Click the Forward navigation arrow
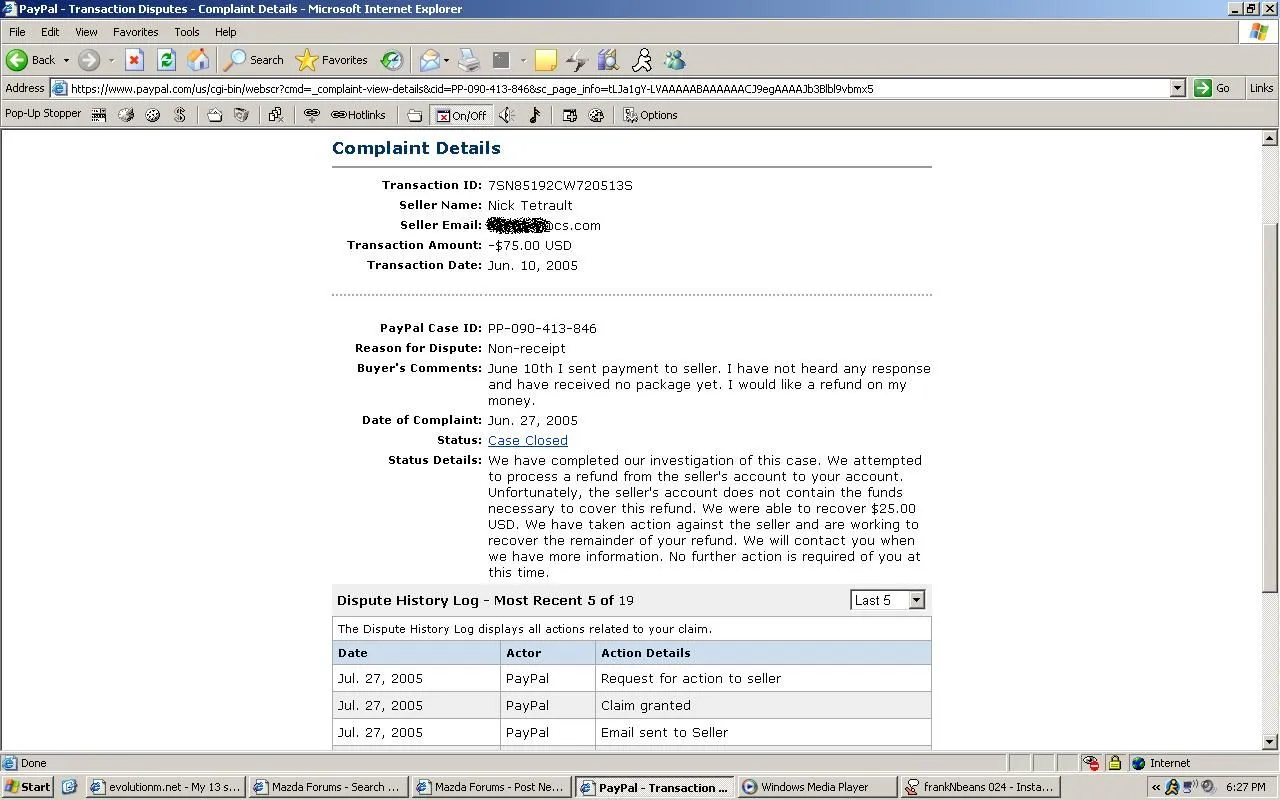Screen dimensions: 1280x800 [x=89, y=60]
